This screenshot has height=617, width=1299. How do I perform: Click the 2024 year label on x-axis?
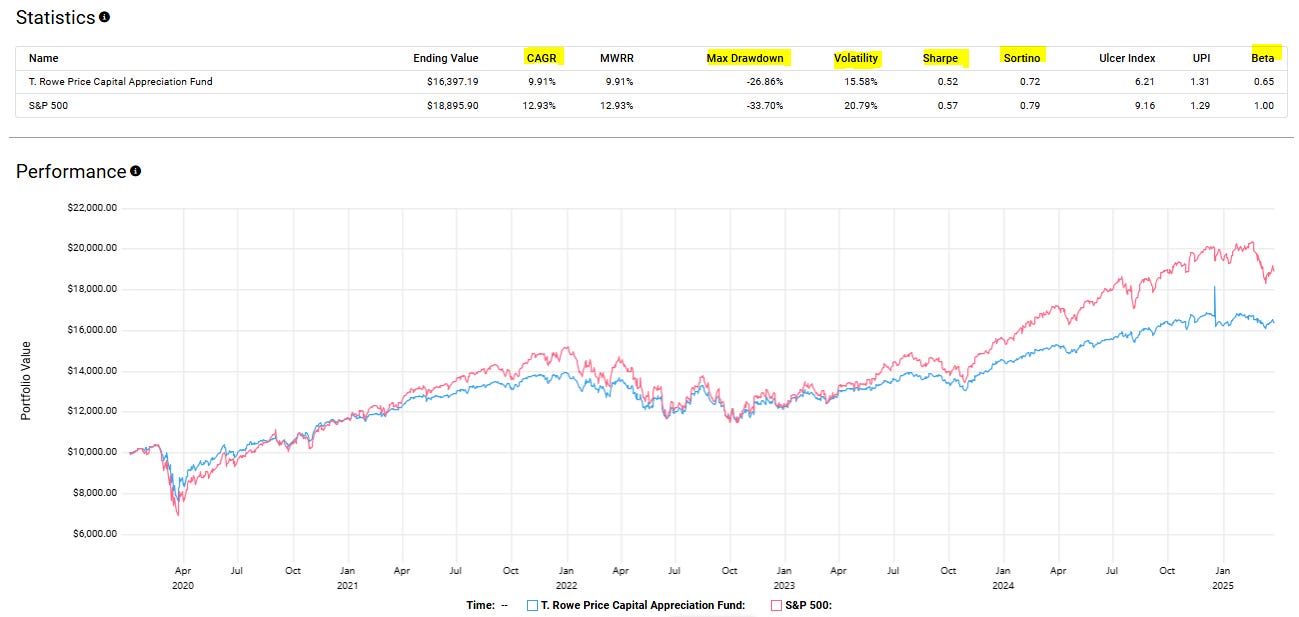(1003, 586)
